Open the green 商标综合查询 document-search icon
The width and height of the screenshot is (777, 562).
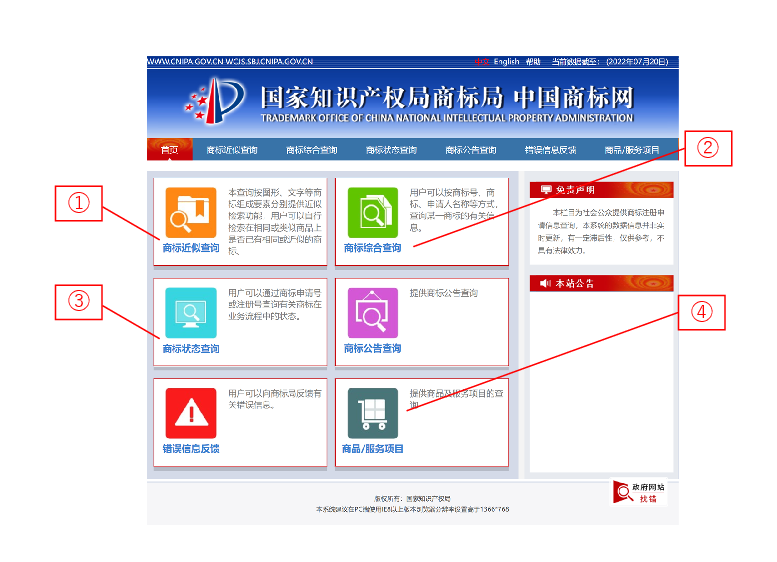pos(373,213)
